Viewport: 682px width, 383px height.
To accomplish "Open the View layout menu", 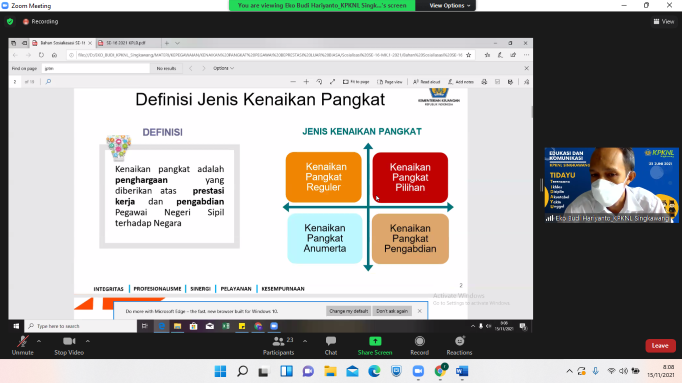I will click(664, 21).
